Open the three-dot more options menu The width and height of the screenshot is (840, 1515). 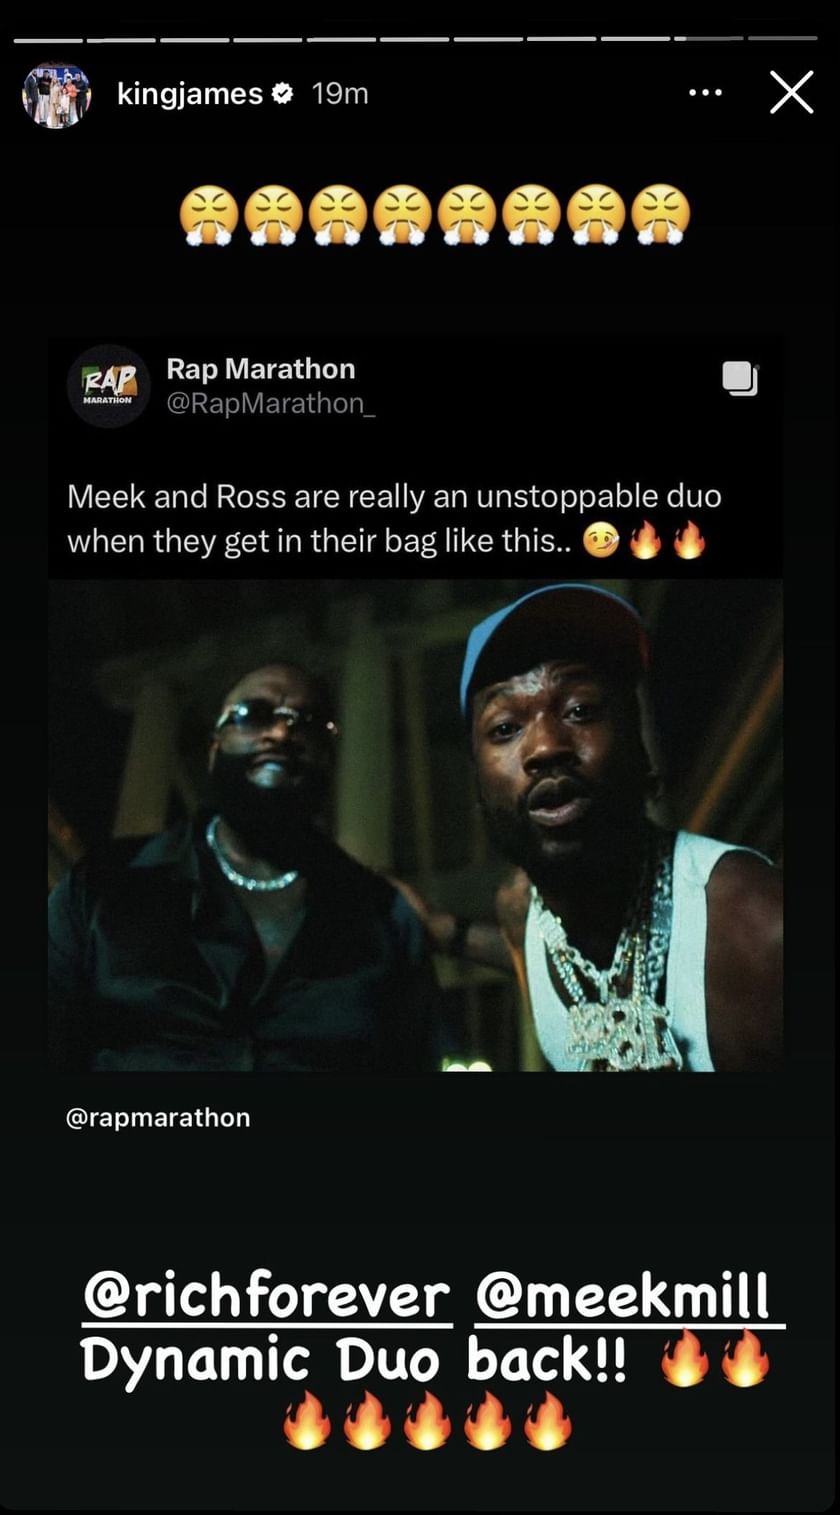pos(705,94)
